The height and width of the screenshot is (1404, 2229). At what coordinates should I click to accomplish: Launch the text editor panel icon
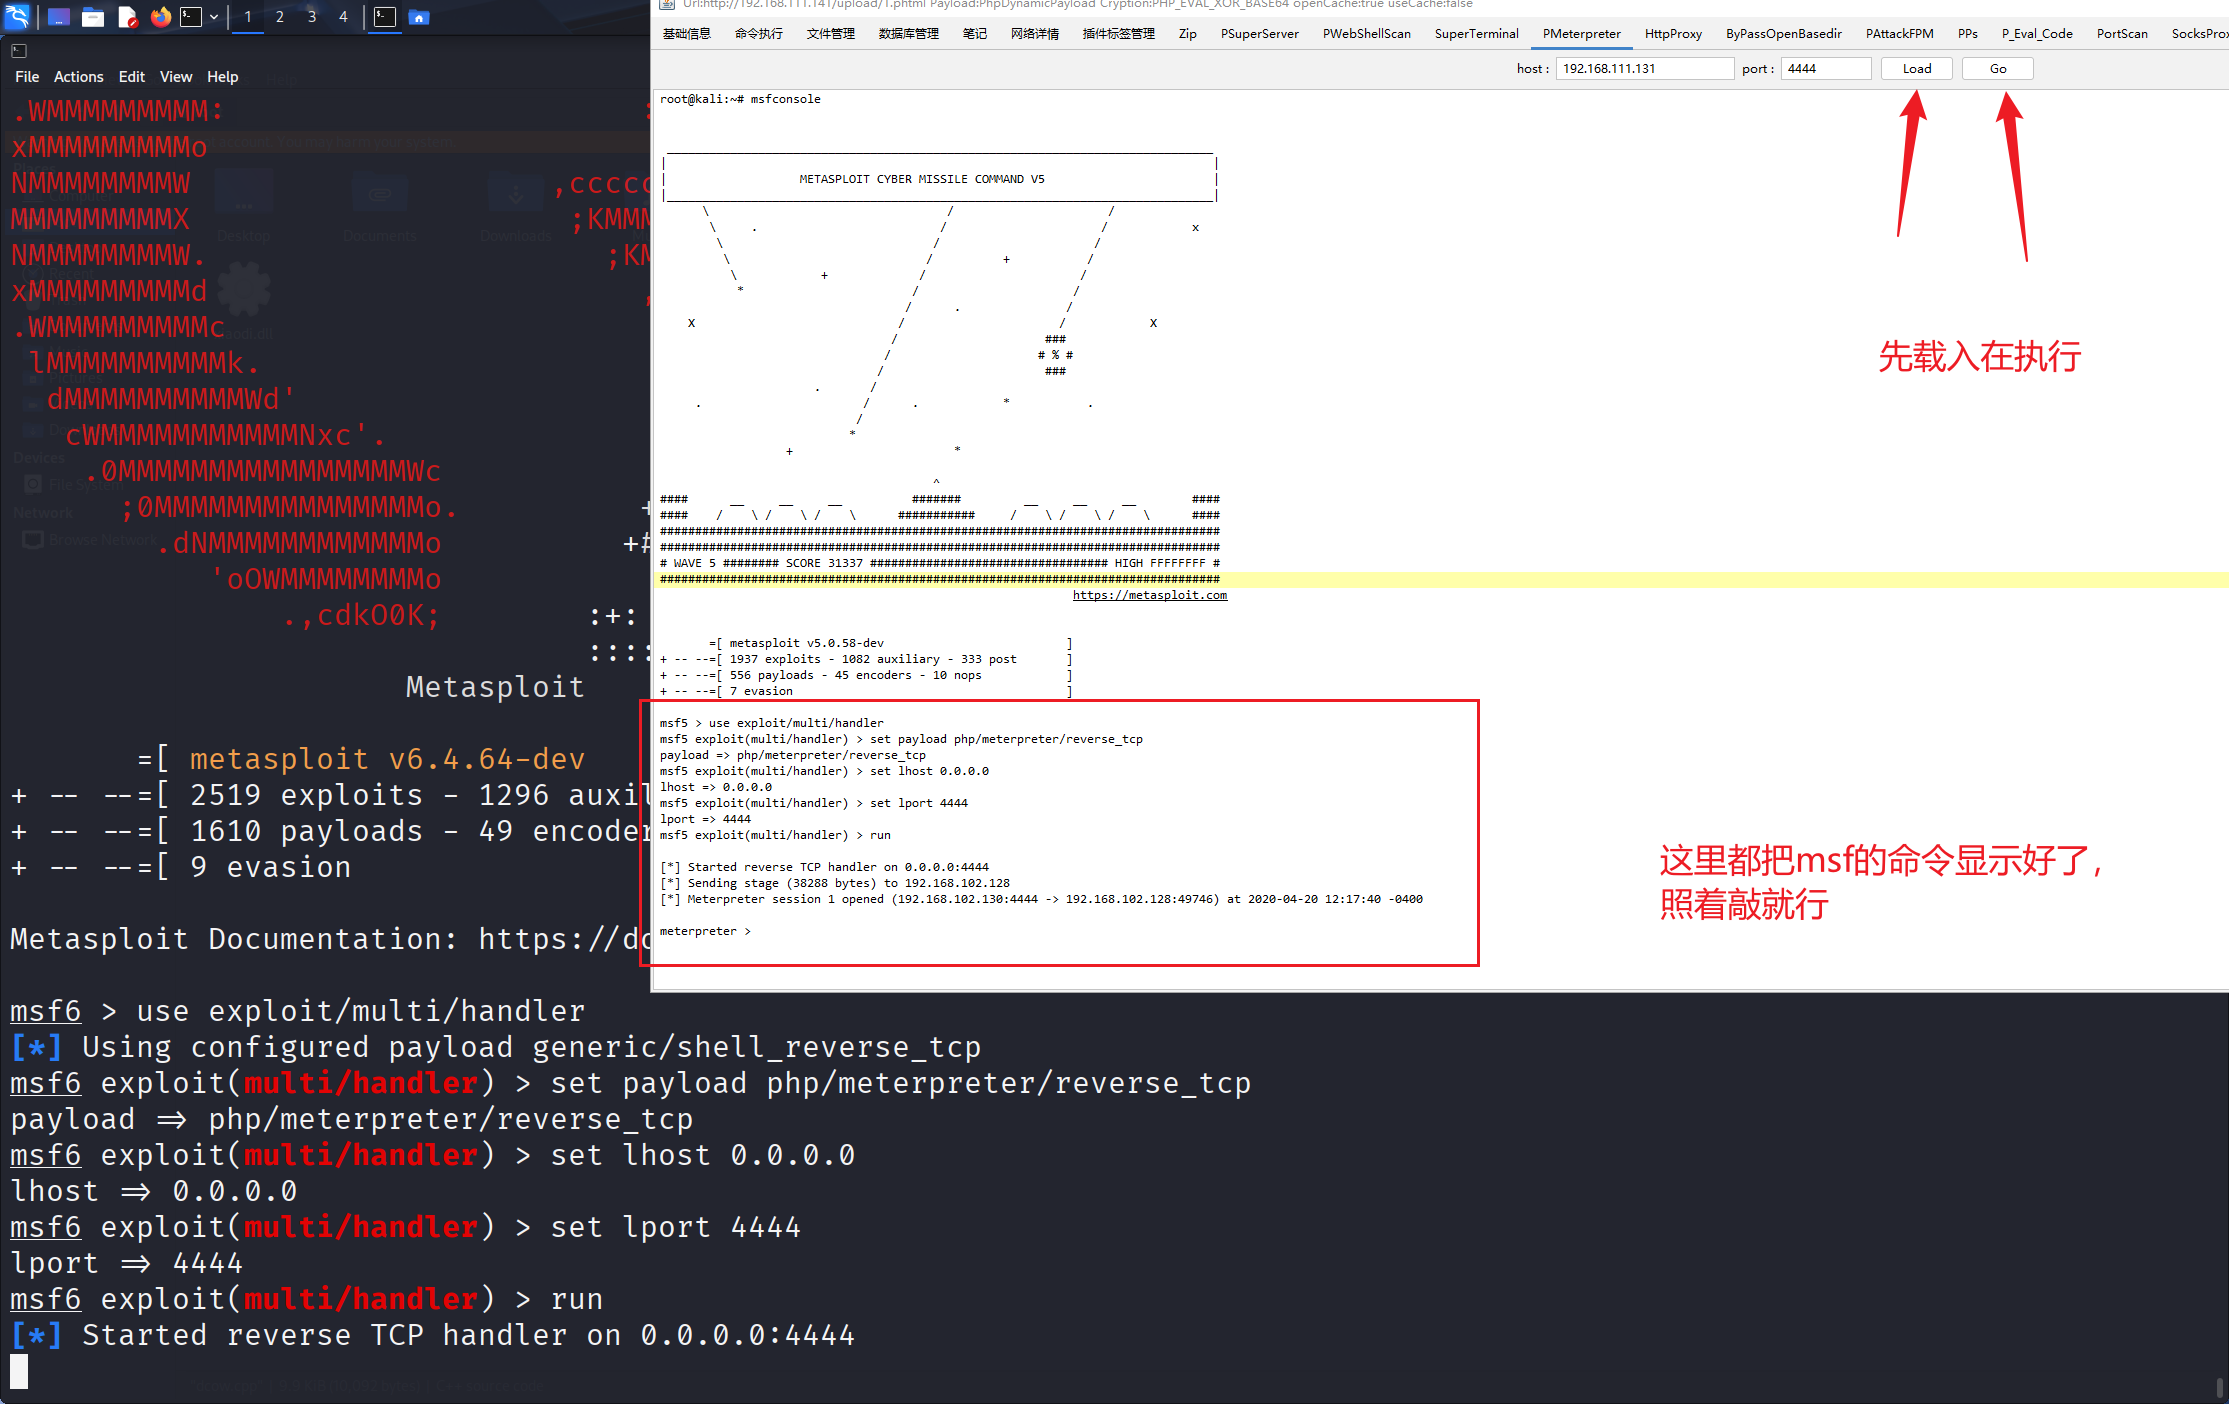pos(127,17)
